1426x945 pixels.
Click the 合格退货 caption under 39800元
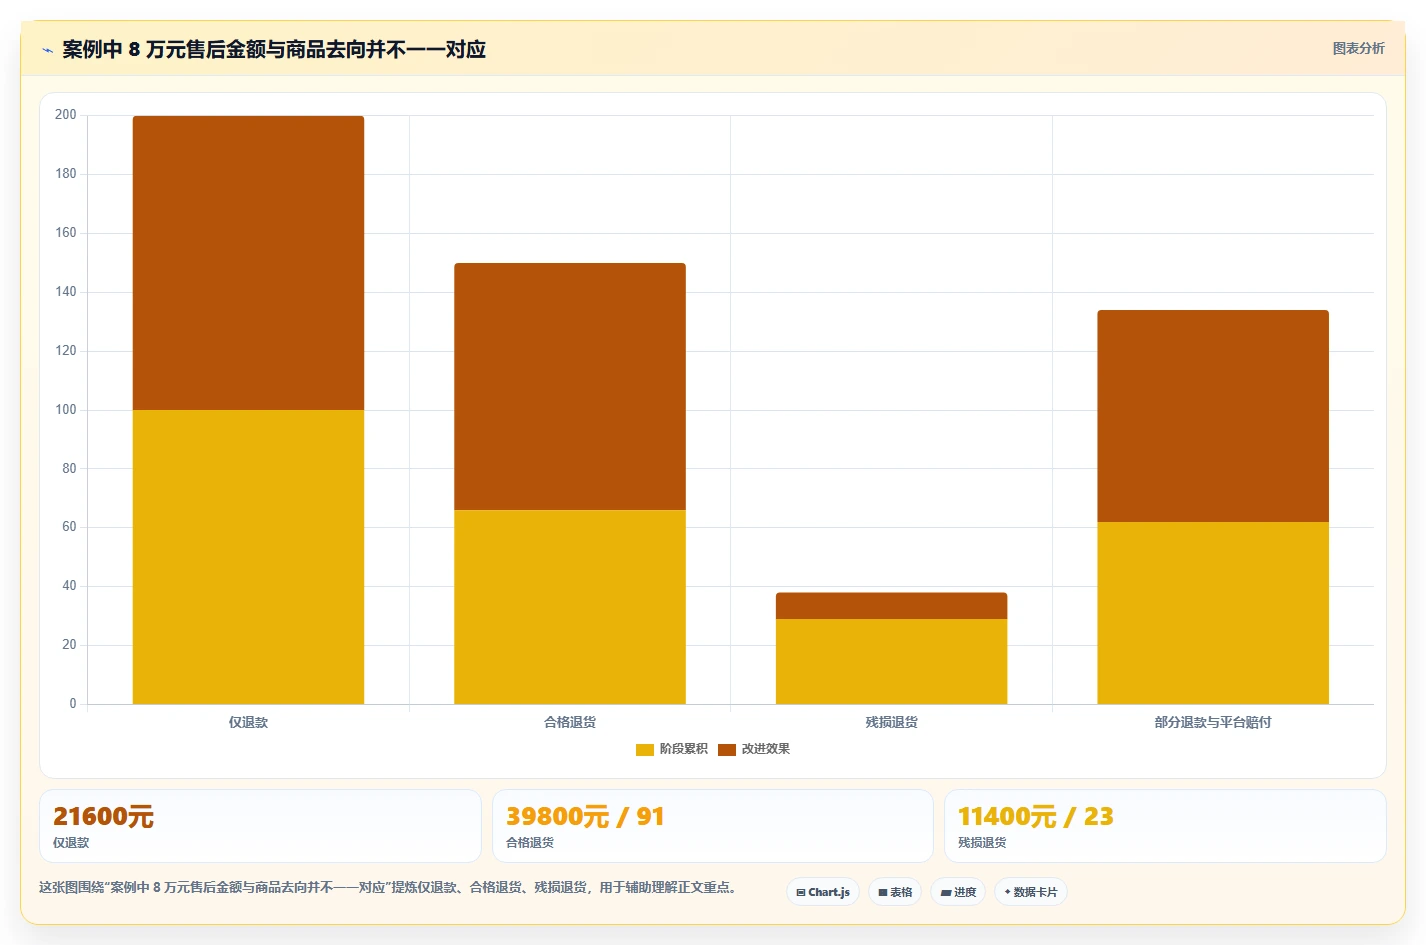pos(530,843)
